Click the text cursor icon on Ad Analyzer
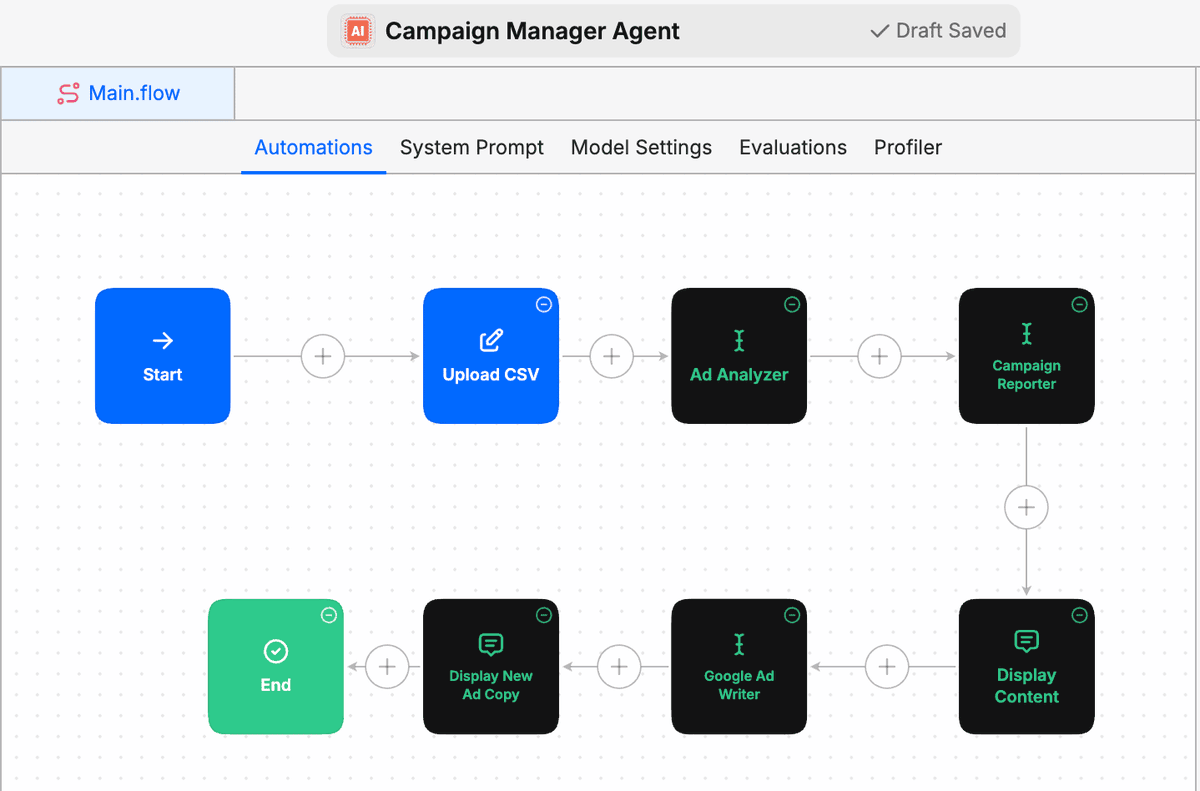The width and height of the screenshot is (1200, 791). pyautogui.click(x=739, y=341)
